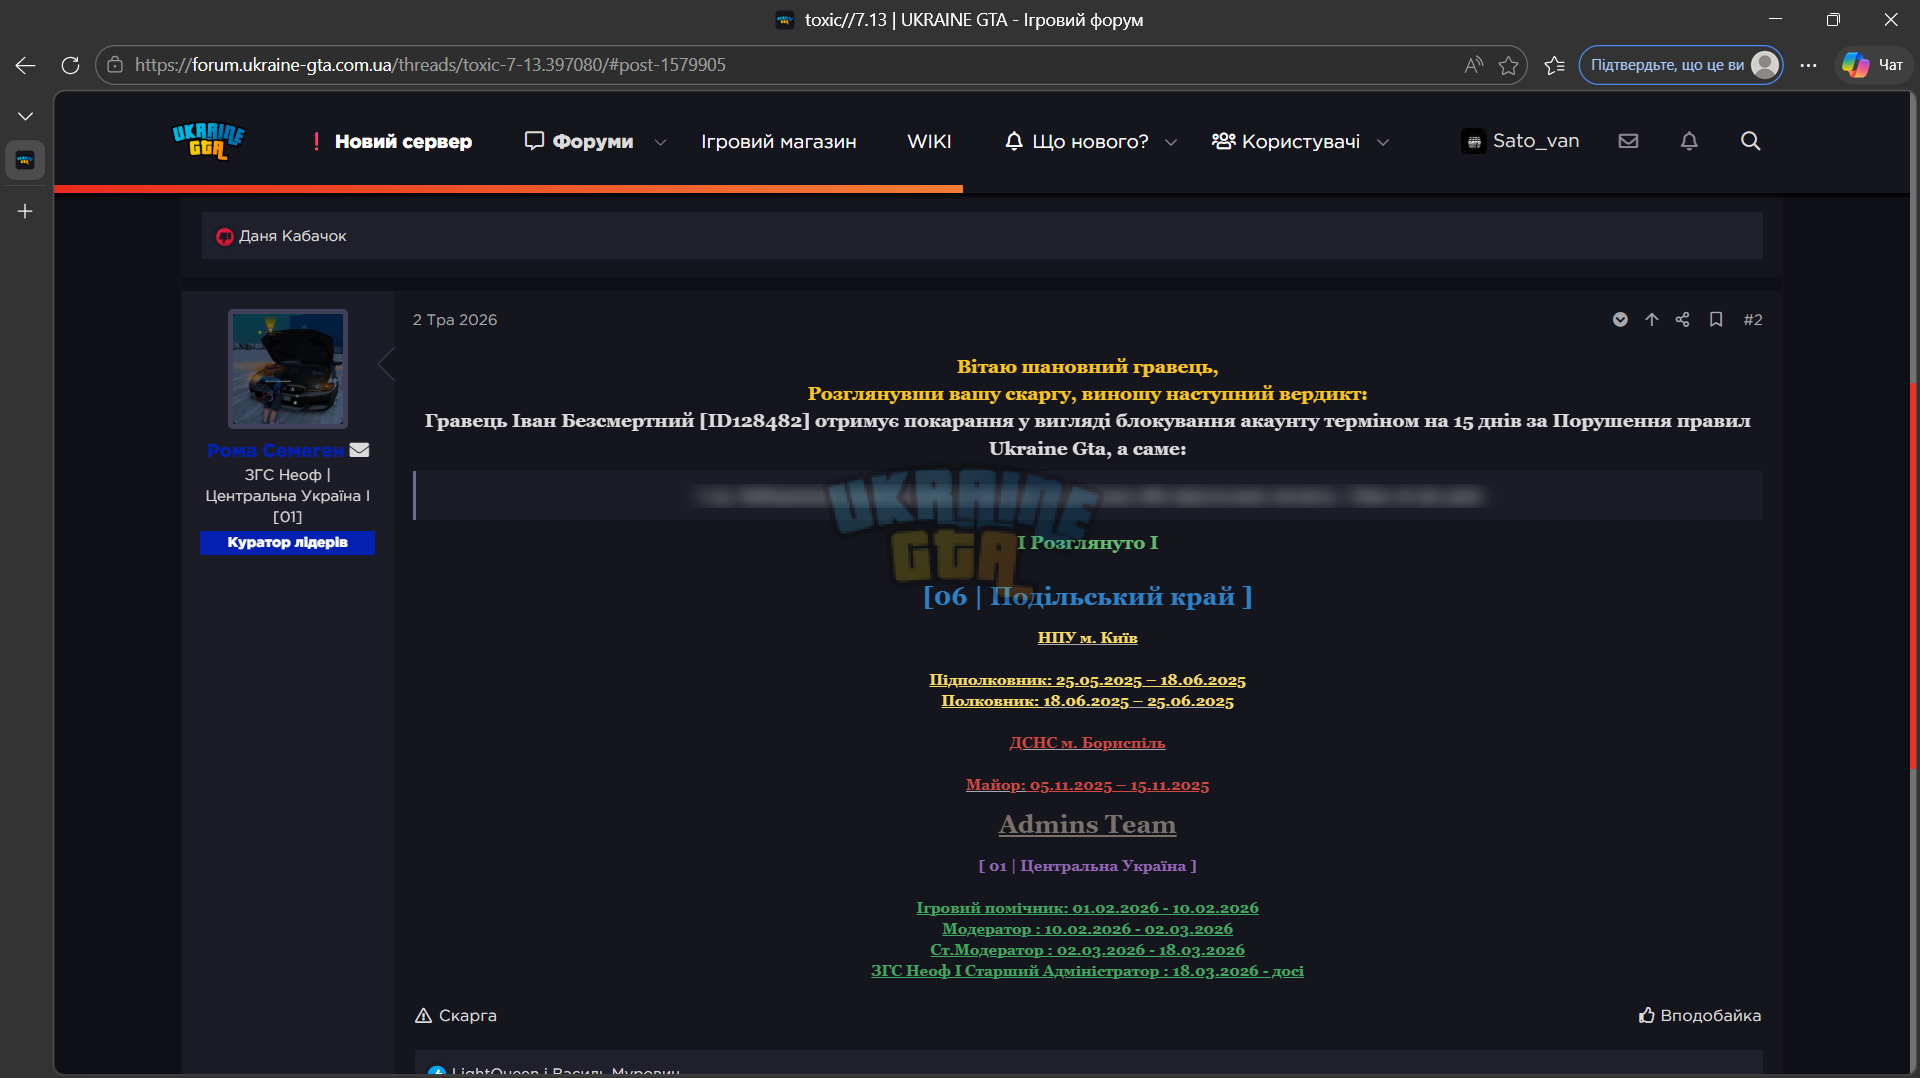Bookmark post number two
Image resolution: width=1920 pixels, height=1078 pixels.
tap(1716, 320)
